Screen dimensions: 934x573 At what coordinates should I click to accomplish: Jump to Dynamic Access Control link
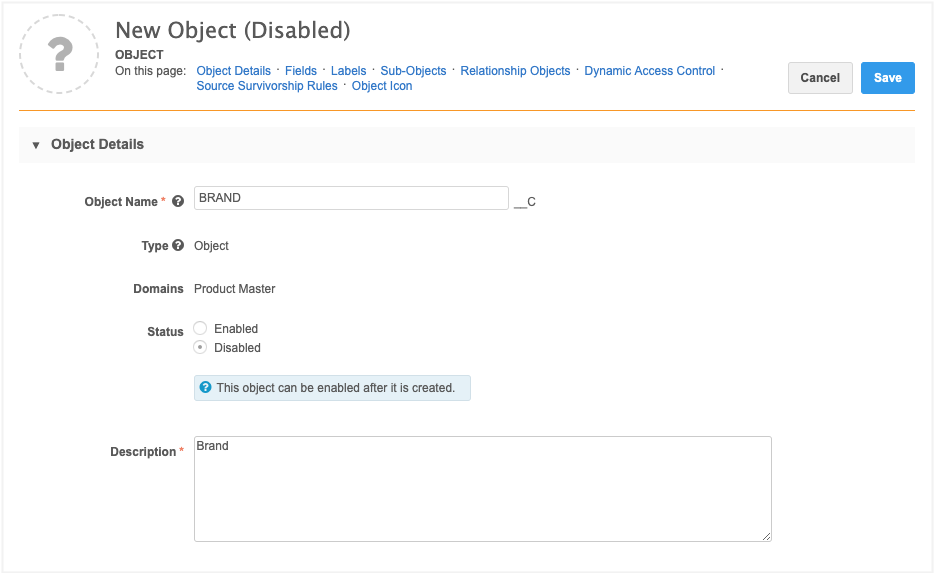tap(649, 71)
